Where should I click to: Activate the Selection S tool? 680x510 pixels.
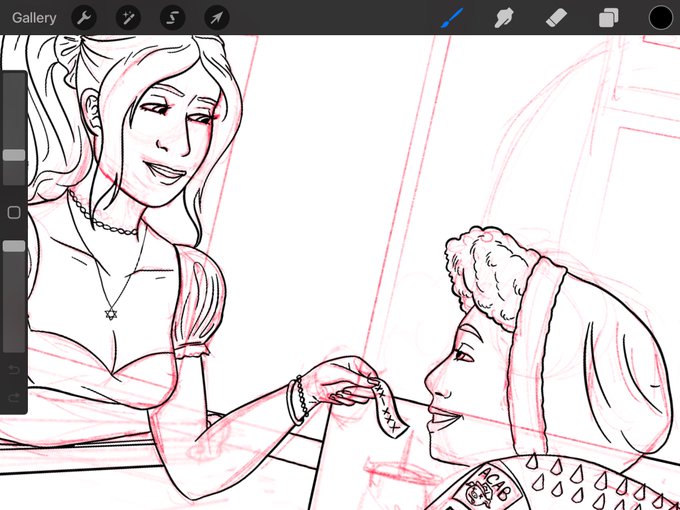point(172,18)
